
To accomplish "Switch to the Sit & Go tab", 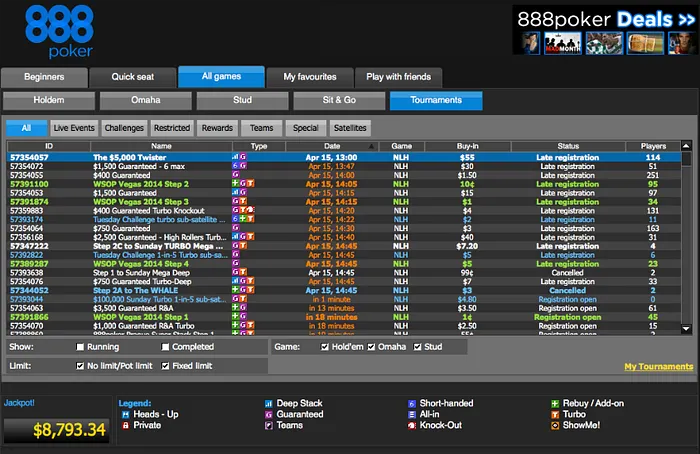I will pyautogui.click(x=339, y=100).
